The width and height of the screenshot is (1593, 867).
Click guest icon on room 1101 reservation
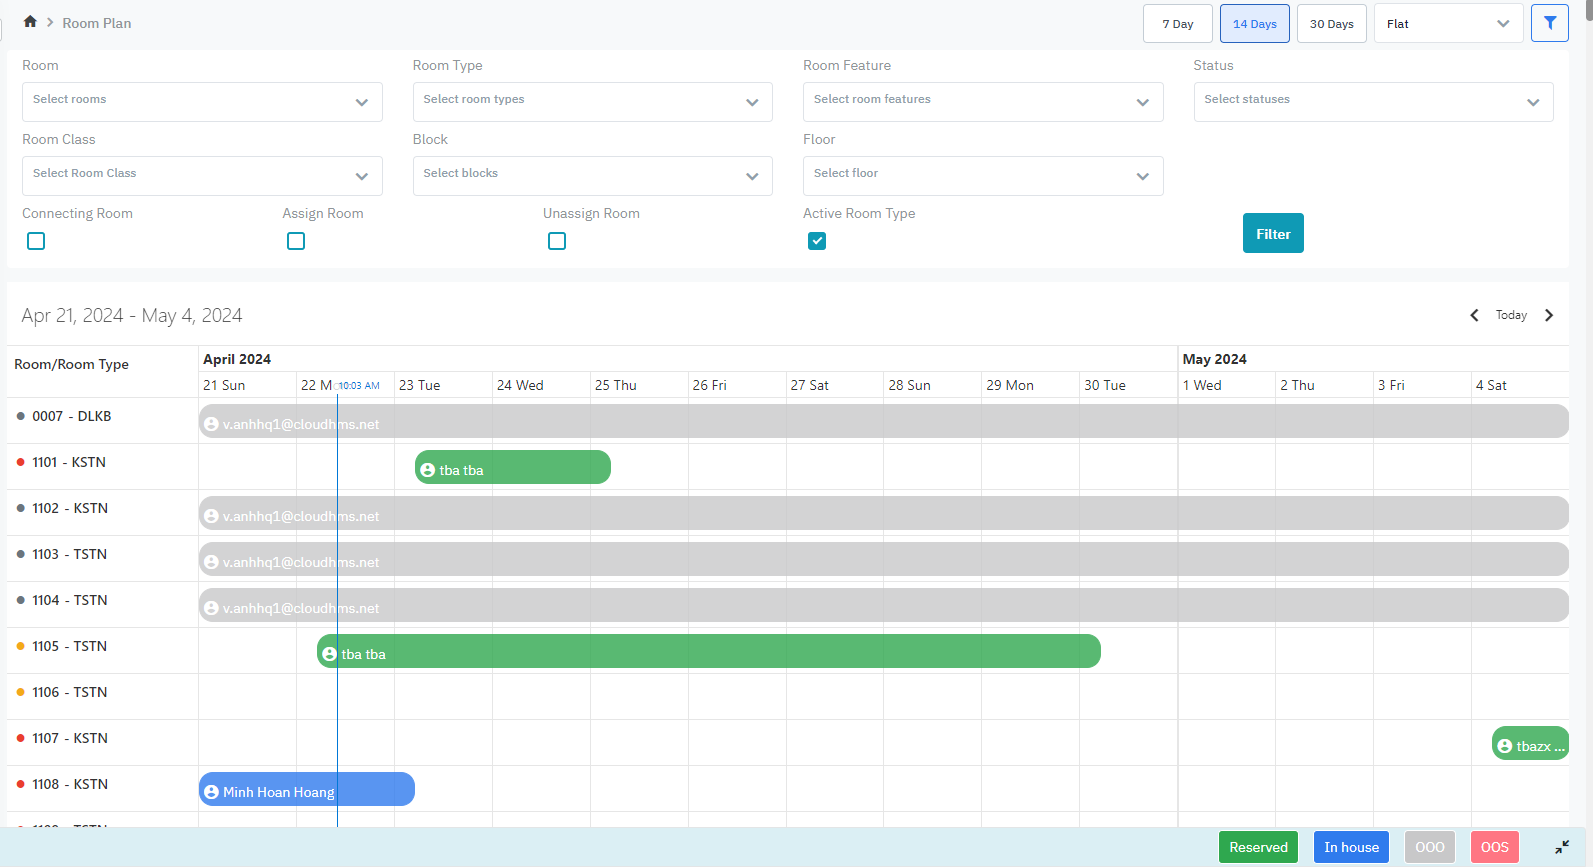[428, 470]
